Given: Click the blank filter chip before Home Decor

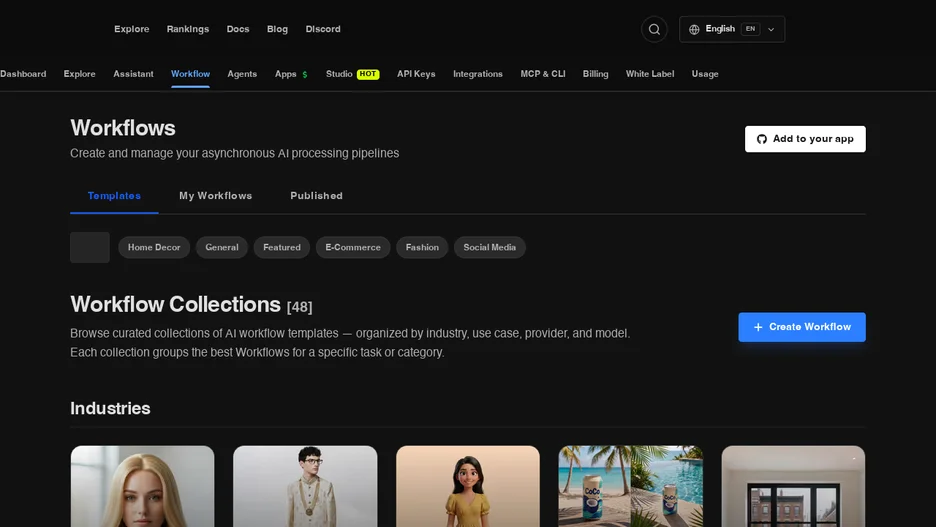Looking at the screenshot, I should click(x=90, y=247).
